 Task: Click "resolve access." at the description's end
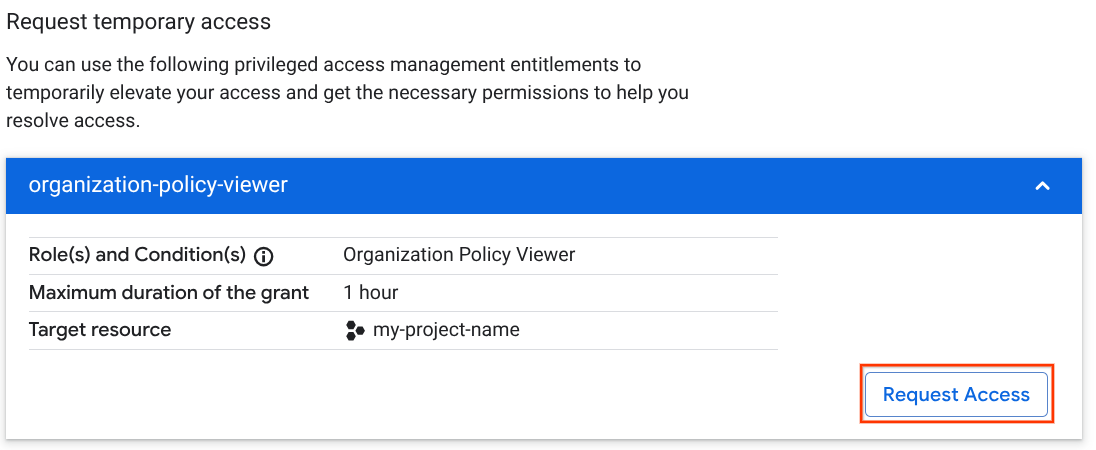(x=72, y=121)
